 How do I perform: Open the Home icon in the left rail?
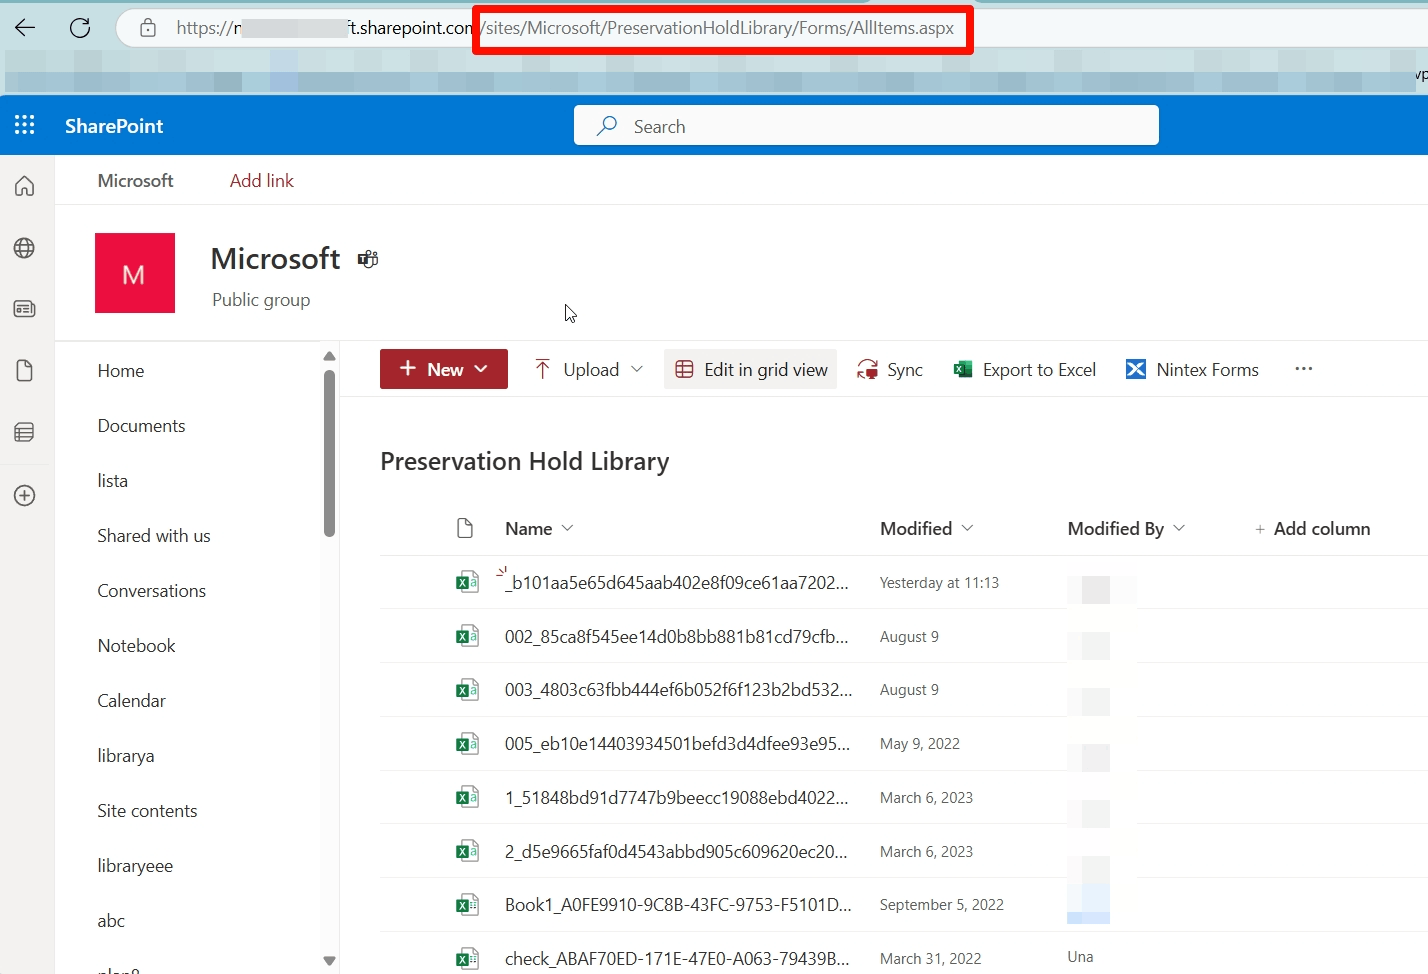click(25, 186)
